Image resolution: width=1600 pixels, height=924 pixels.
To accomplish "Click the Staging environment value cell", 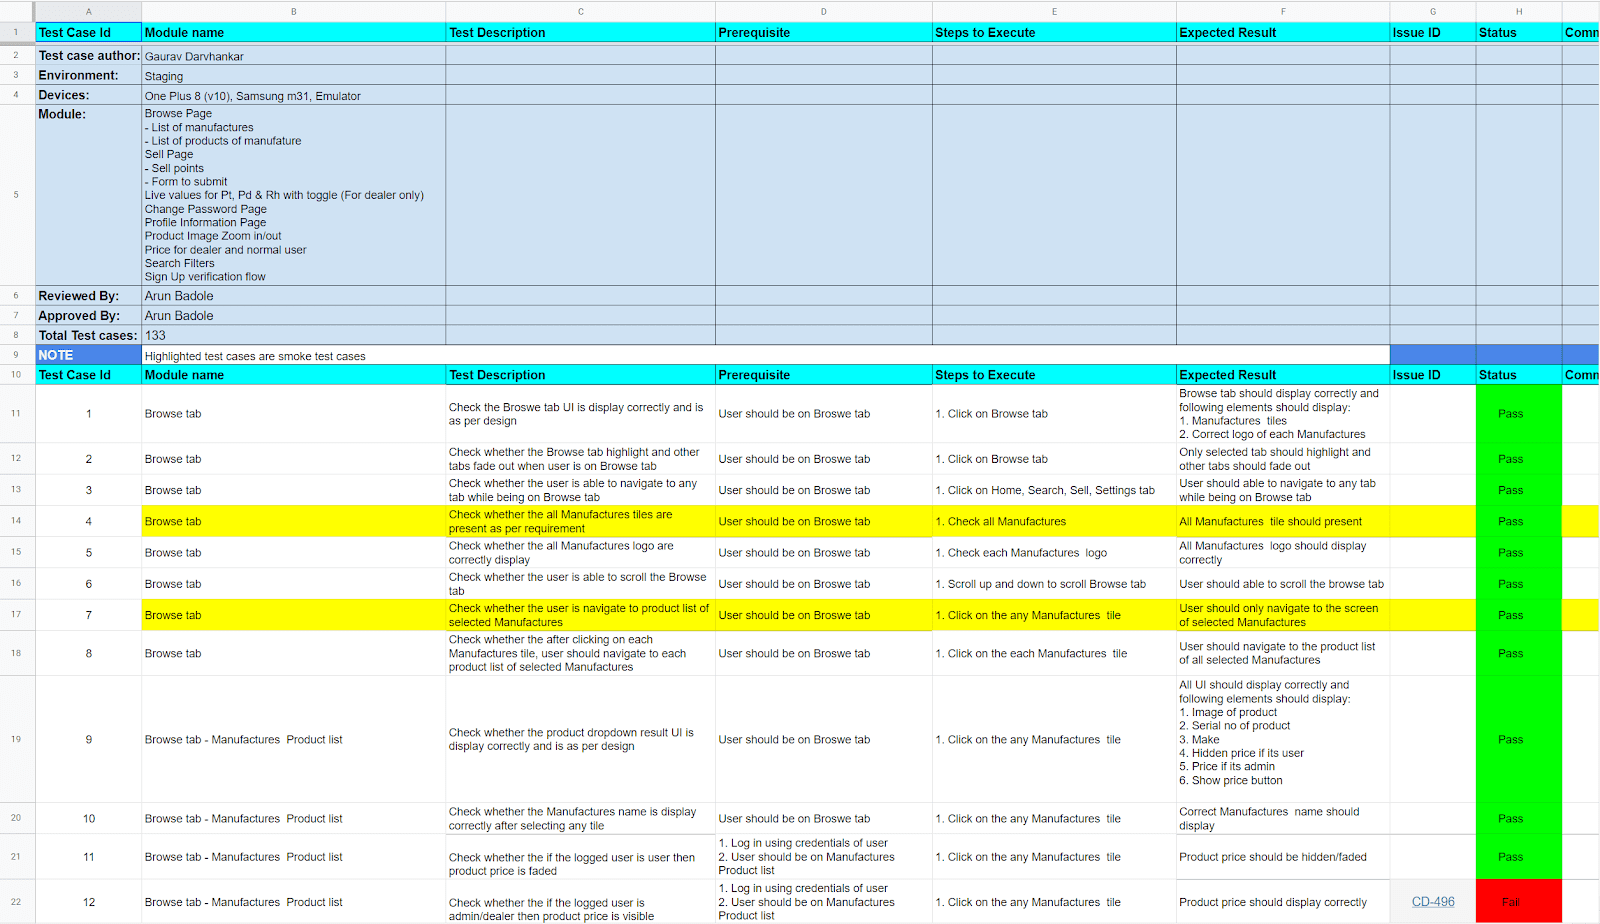I will point(293,75).
